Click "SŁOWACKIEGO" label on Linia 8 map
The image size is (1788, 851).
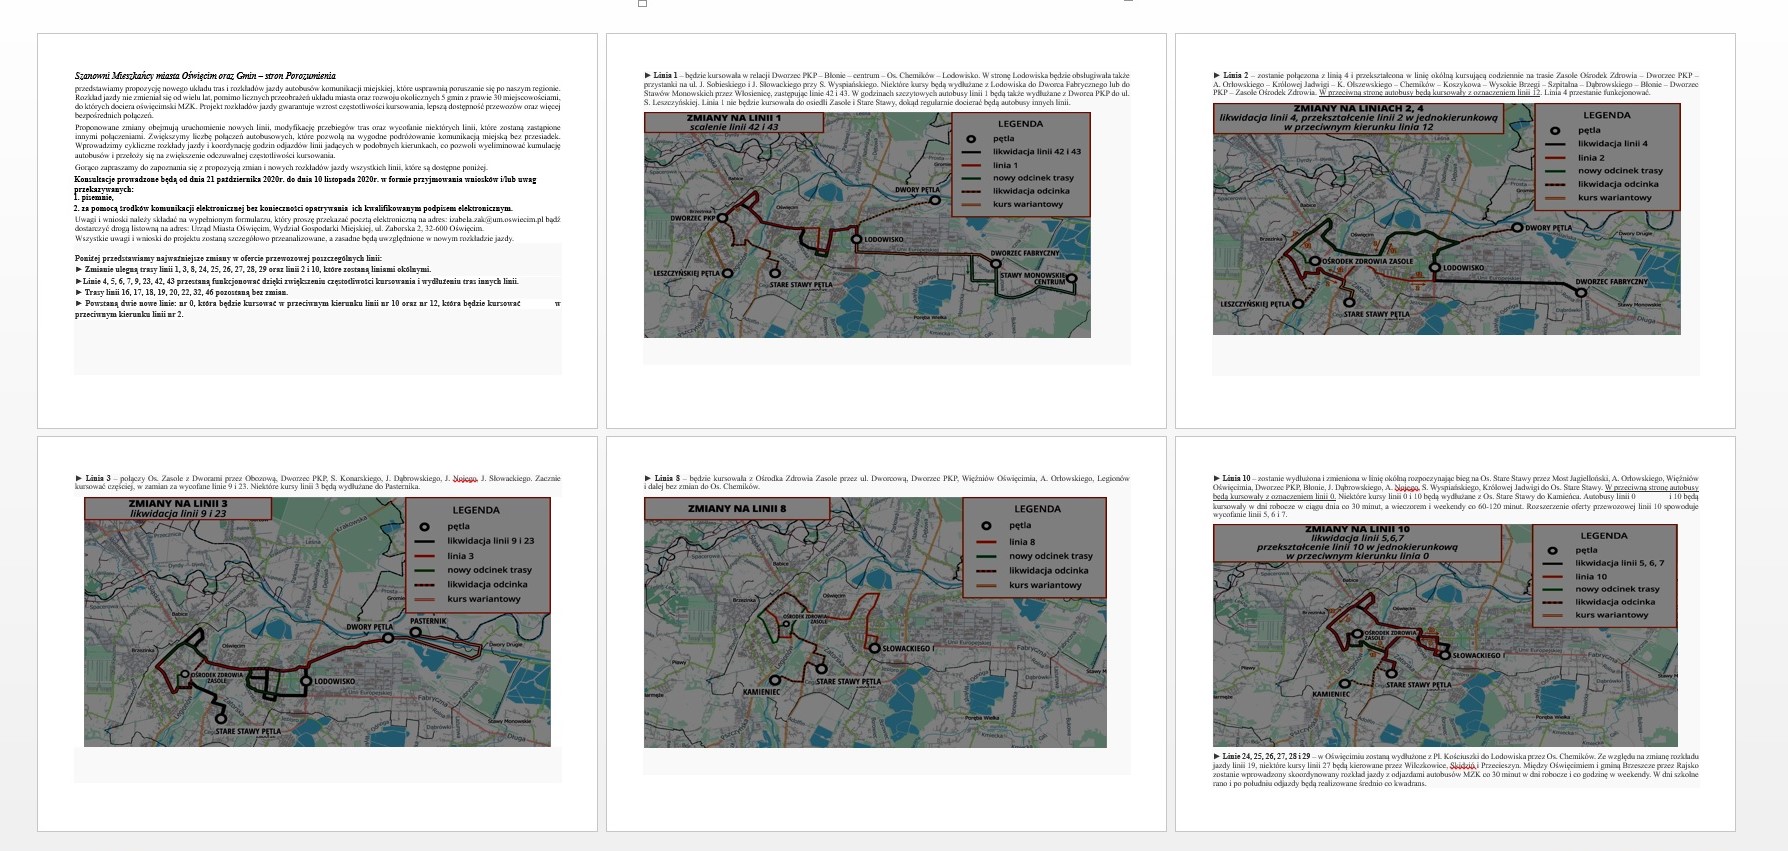tap(907, 649)
